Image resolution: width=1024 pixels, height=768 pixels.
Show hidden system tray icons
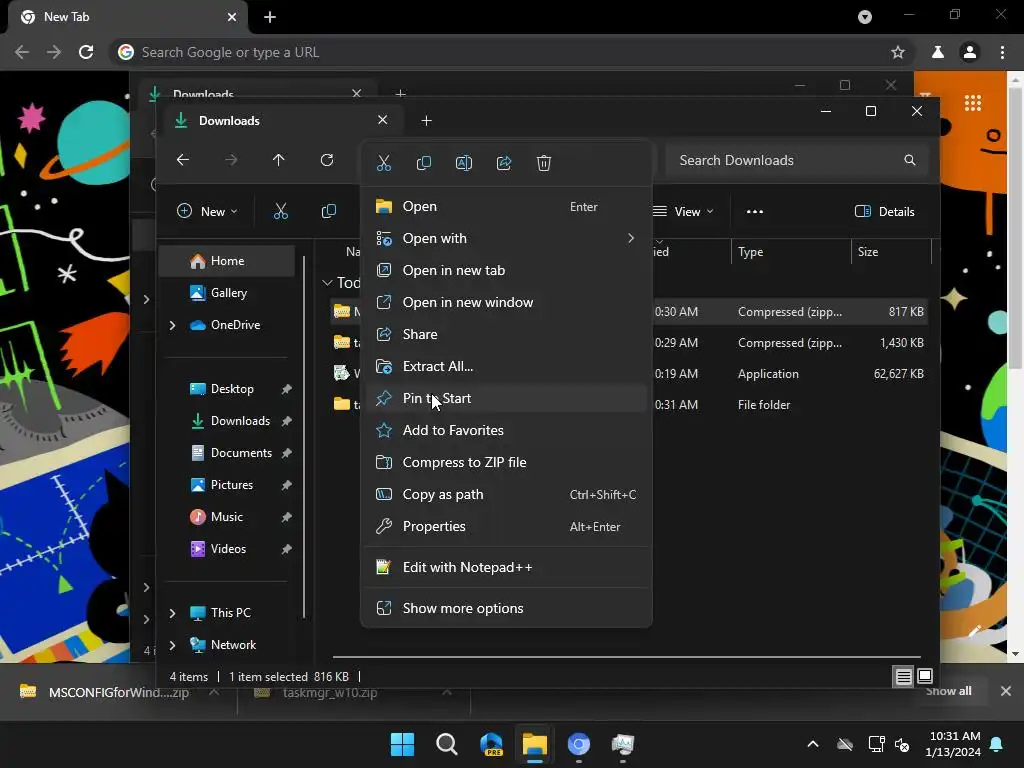click(813, 744)
